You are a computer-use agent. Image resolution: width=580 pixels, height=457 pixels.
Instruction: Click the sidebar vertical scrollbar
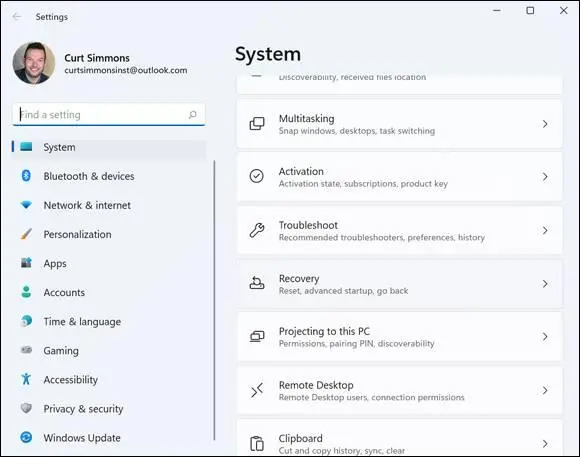point(214,300)
